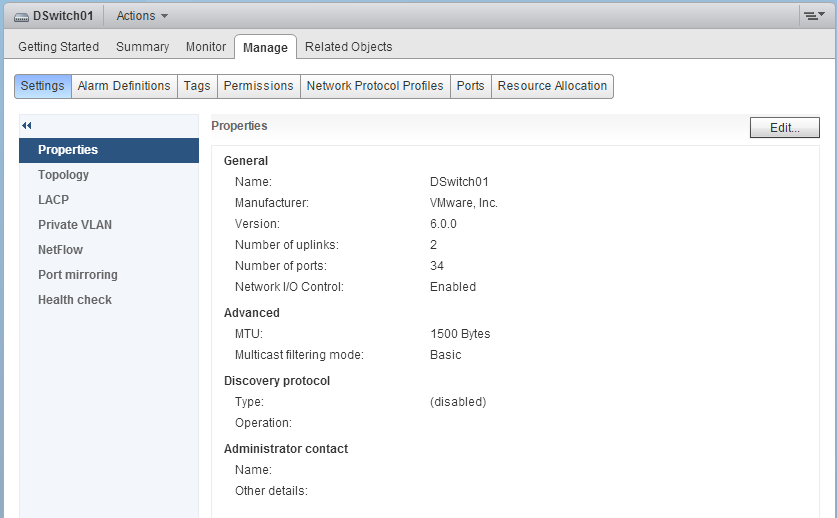This screenshot has height=518, width=837.
Task: Open LACP settings in the sidebar
Action: [x=53, y=200]
